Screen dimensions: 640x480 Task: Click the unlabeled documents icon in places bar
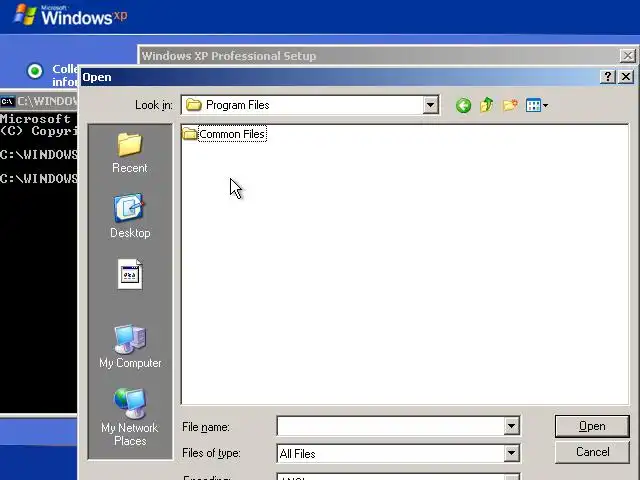130,274
